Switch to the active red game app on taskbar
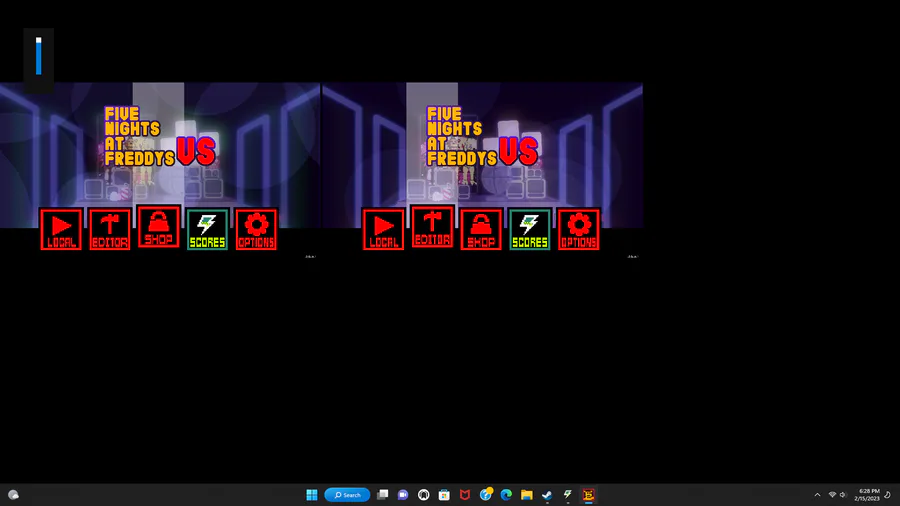 tap(588, 495)
